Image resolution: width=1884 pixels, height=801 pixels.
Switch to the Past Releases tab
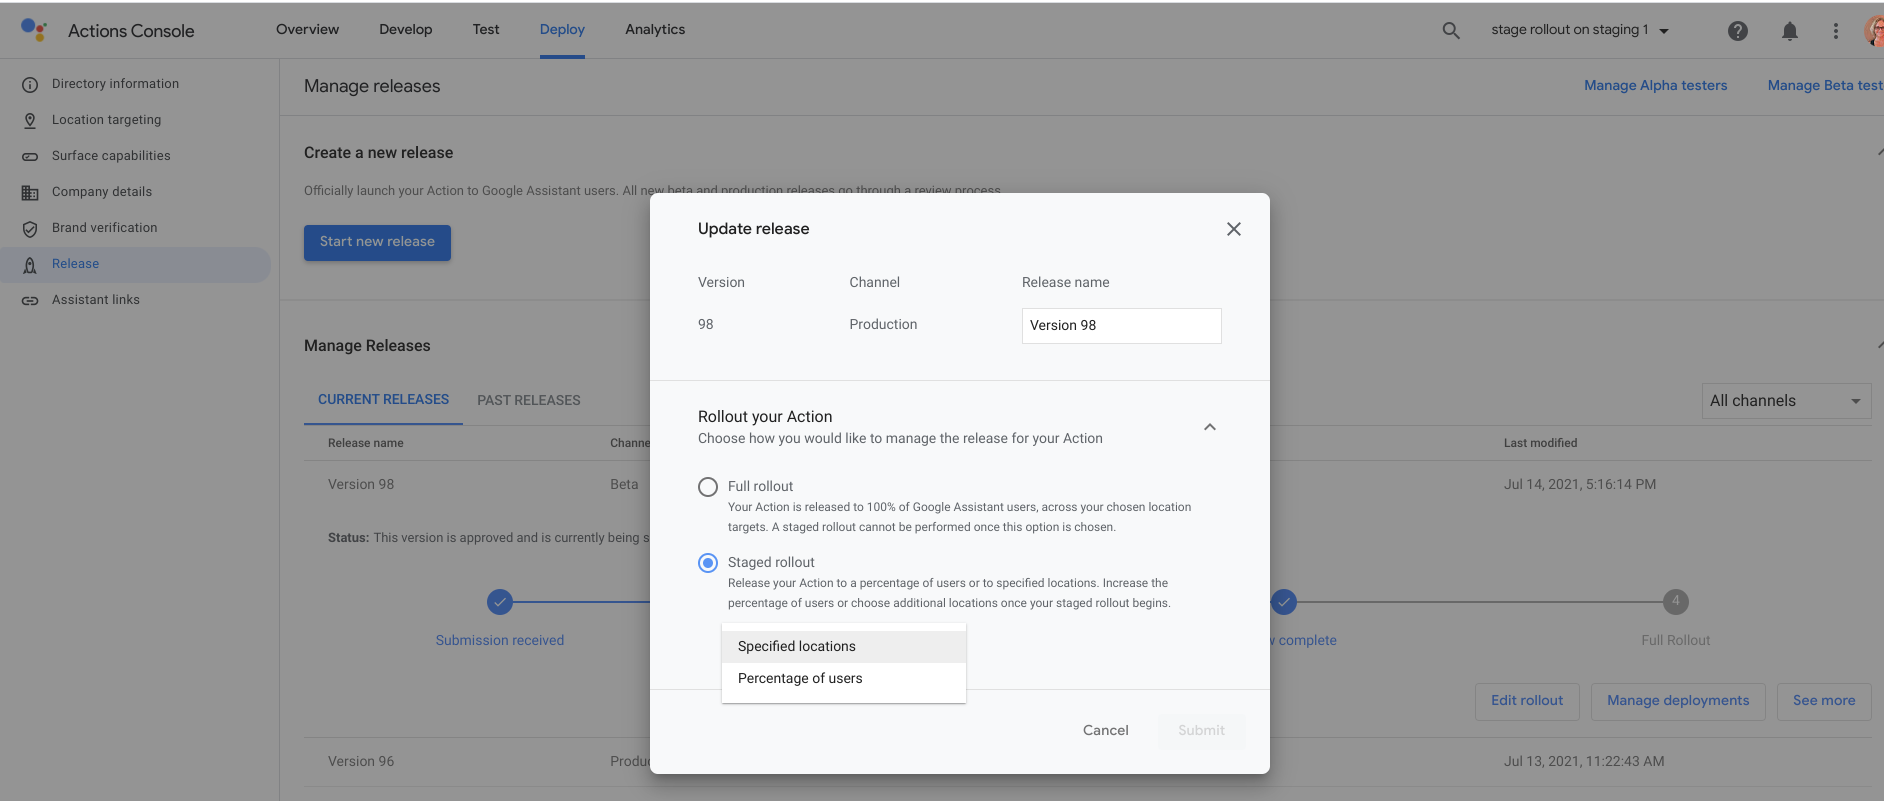pyautogui.click(x=528, y=400)
